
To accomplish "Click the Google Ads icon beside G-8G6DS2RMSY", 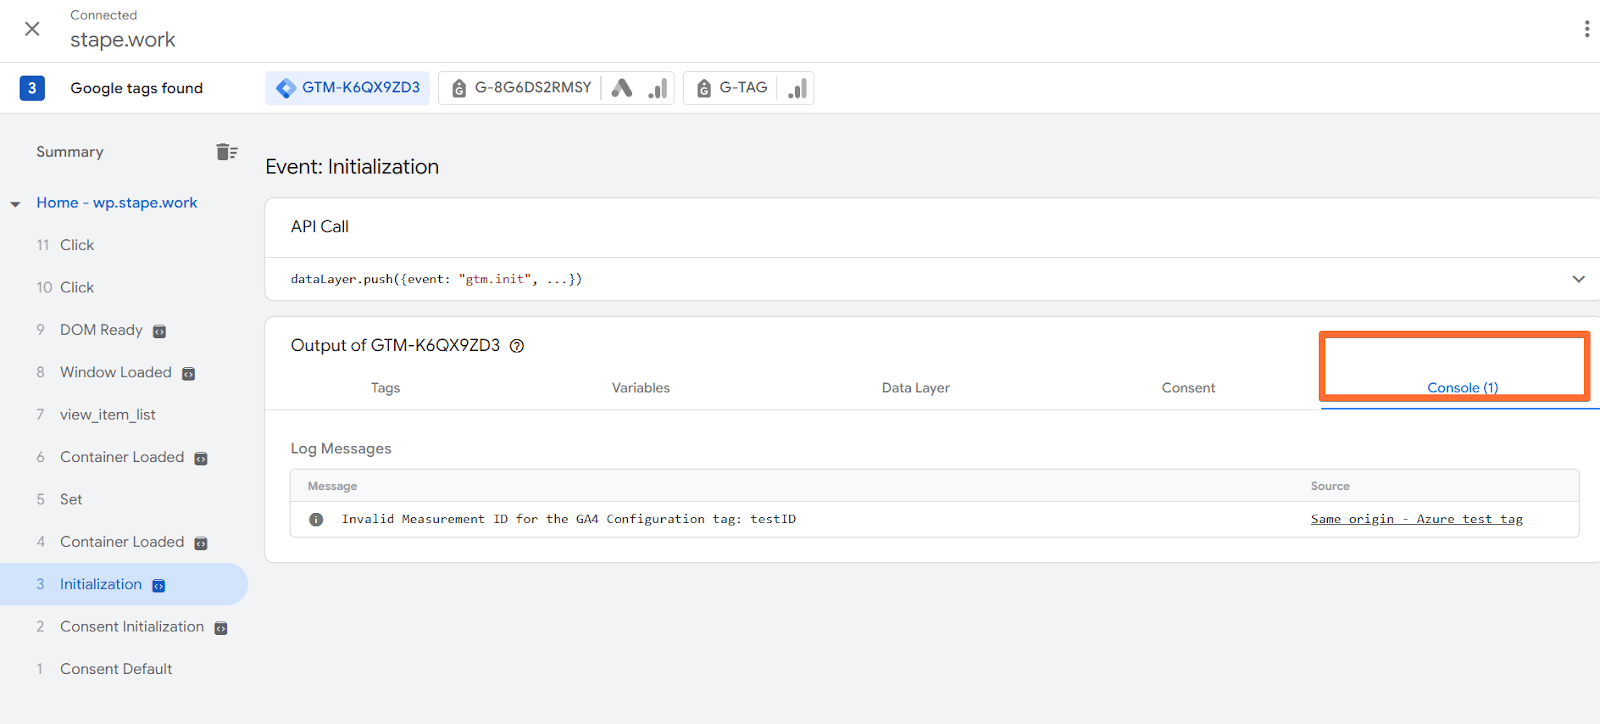I will [622, 88].
